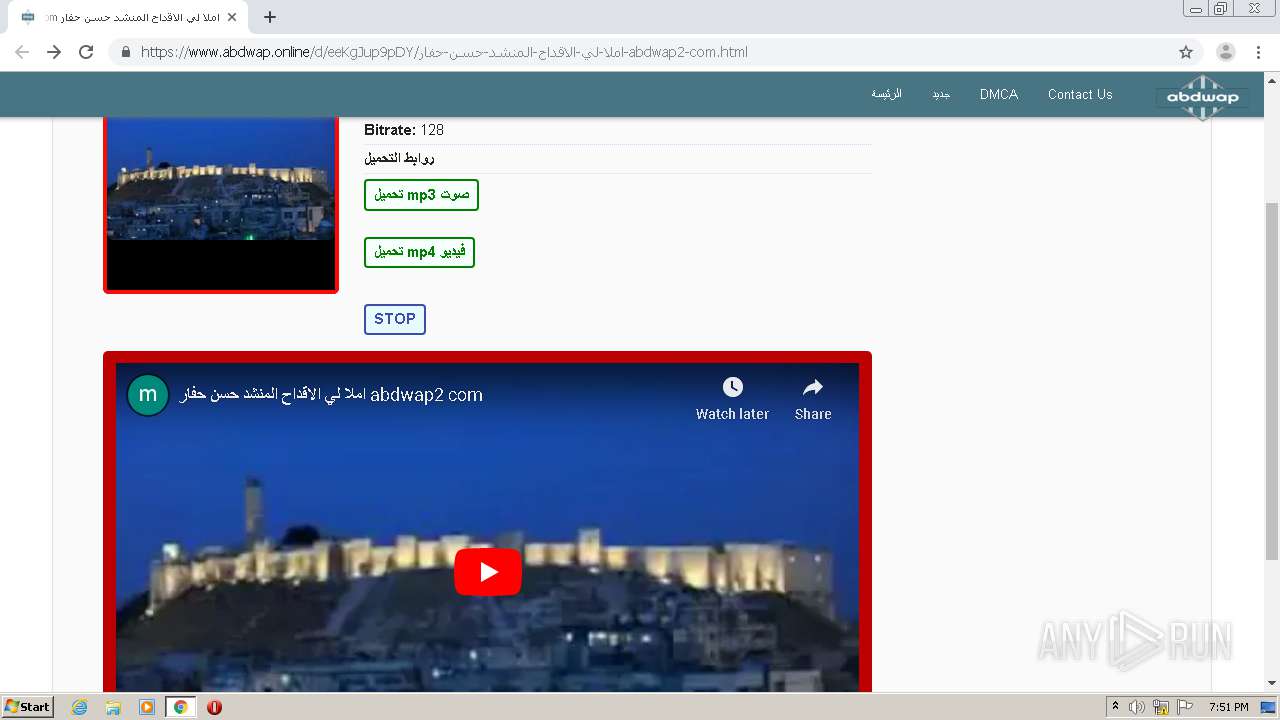Click the Bitrate: 128 text
1280x720 pixels.
(x=404, y=130)
